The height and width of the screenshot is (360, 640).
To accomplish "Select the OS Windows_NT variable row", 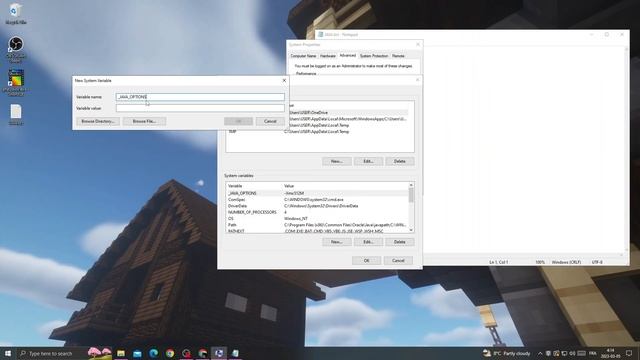I will point(317,219).
